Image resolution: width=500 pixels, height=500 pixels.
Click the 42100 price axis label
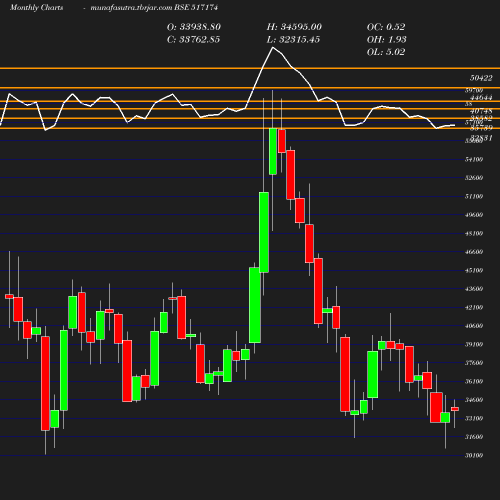point(474,308)
